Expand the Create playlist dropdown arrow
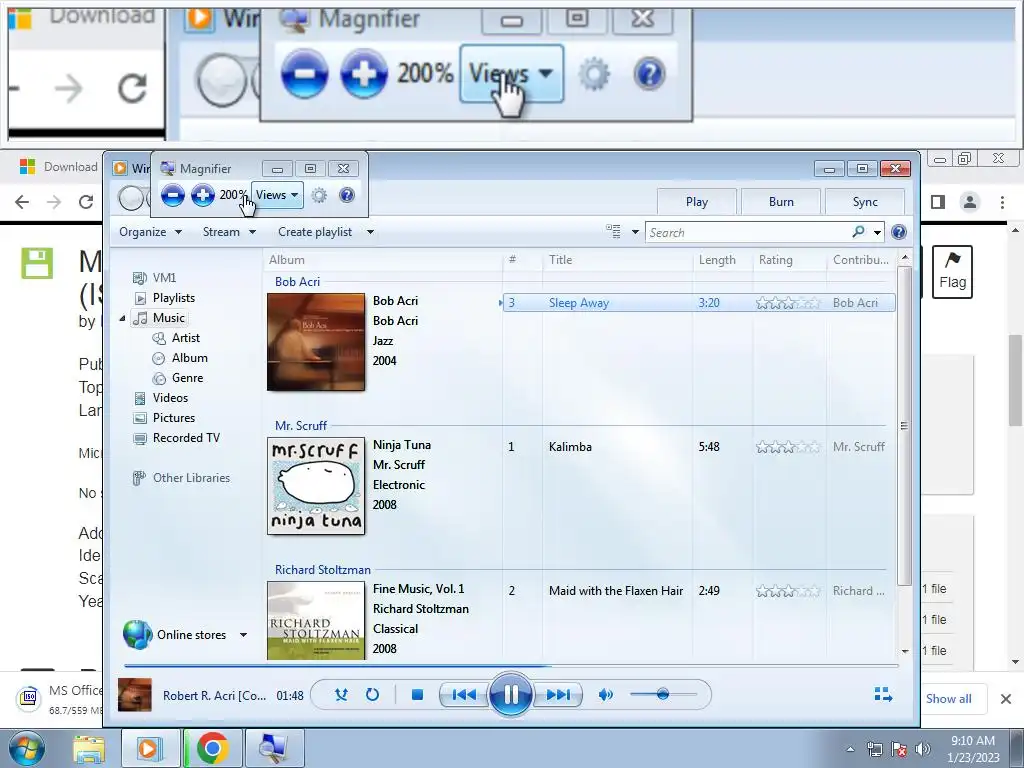 pos(370,232)
